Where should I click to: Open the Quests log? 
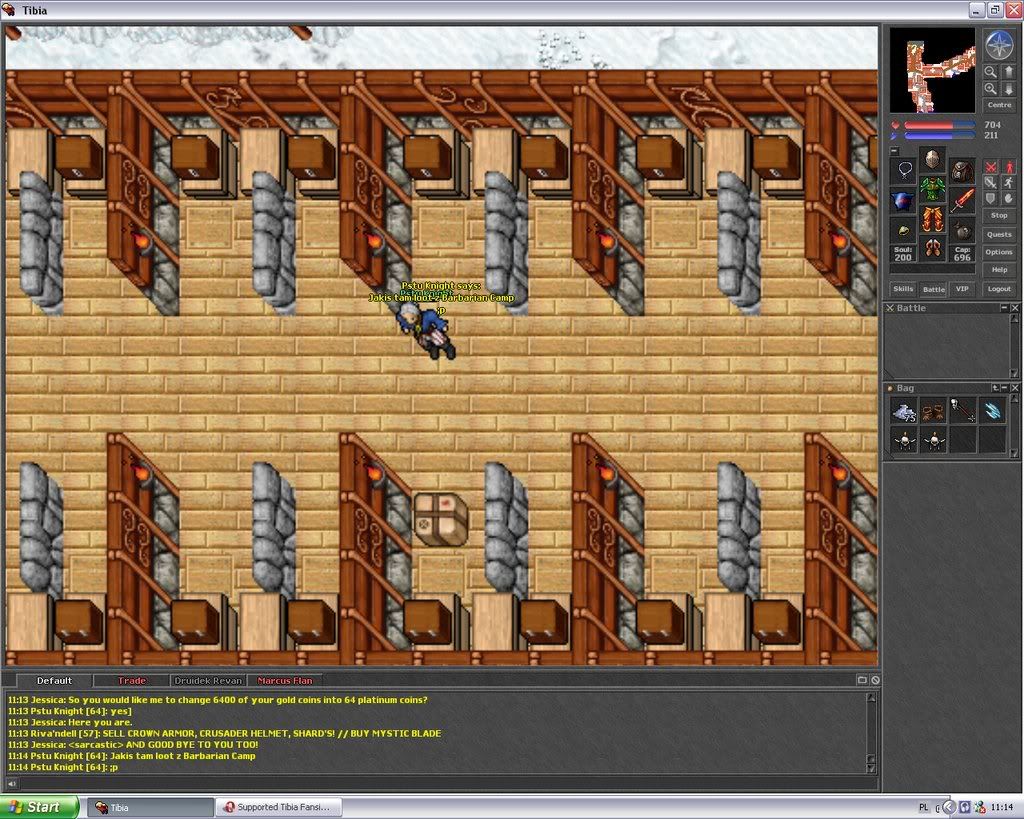click(x=999, y=234)
